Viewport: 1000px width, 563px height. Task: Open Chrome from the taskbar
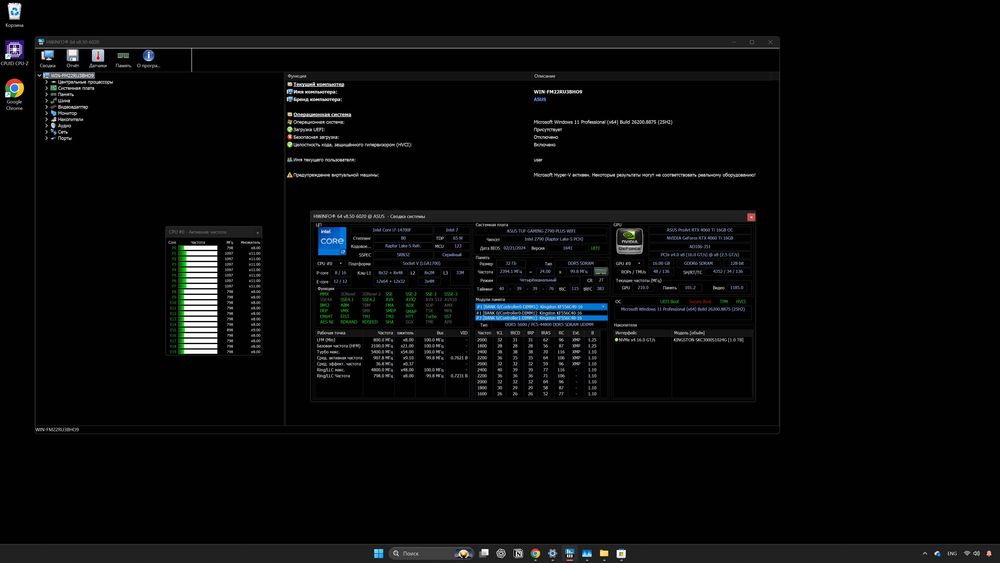tap(535, 553)
